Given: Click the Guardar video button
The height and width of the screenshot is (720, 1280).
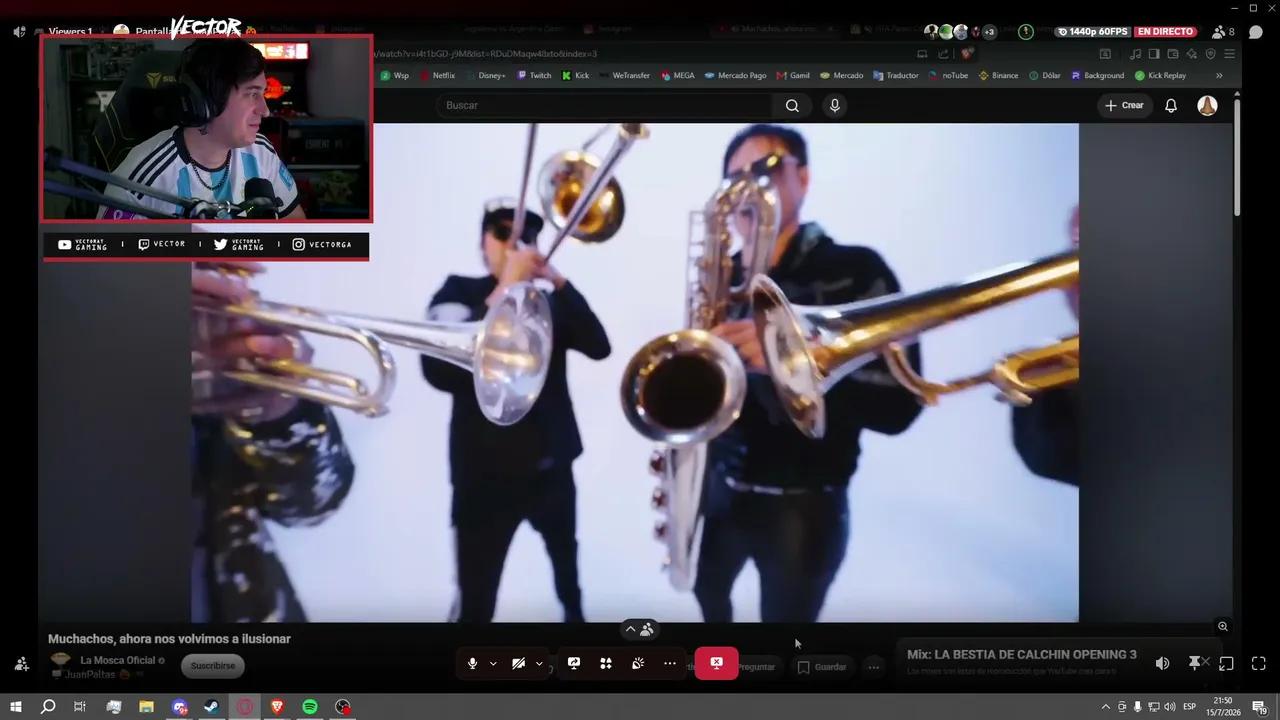Looking at the screenshot, I should 822,667.
